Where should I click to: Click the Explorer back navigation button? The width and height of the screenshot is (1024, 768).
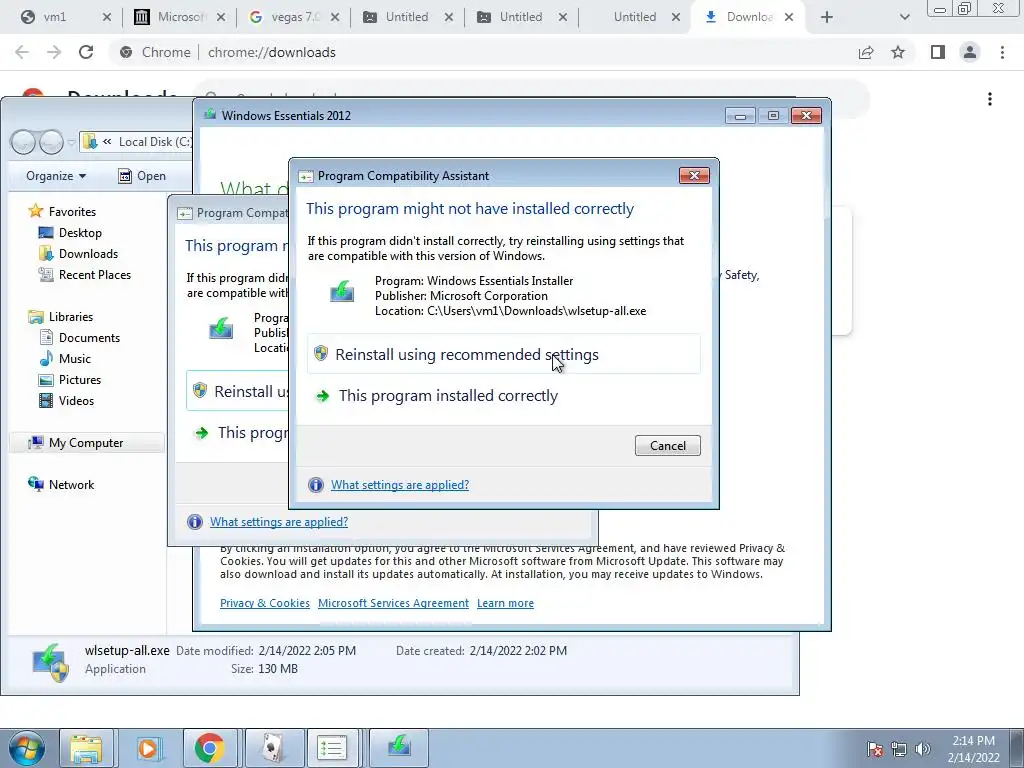tap(23, 142)
